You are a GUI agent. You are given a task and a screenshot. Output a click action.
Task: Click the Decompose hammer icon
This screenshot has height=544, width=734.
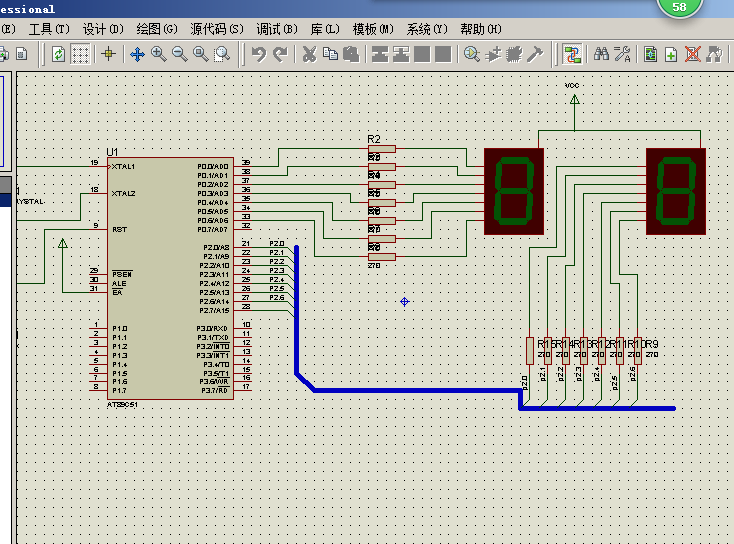pos(535,54)
